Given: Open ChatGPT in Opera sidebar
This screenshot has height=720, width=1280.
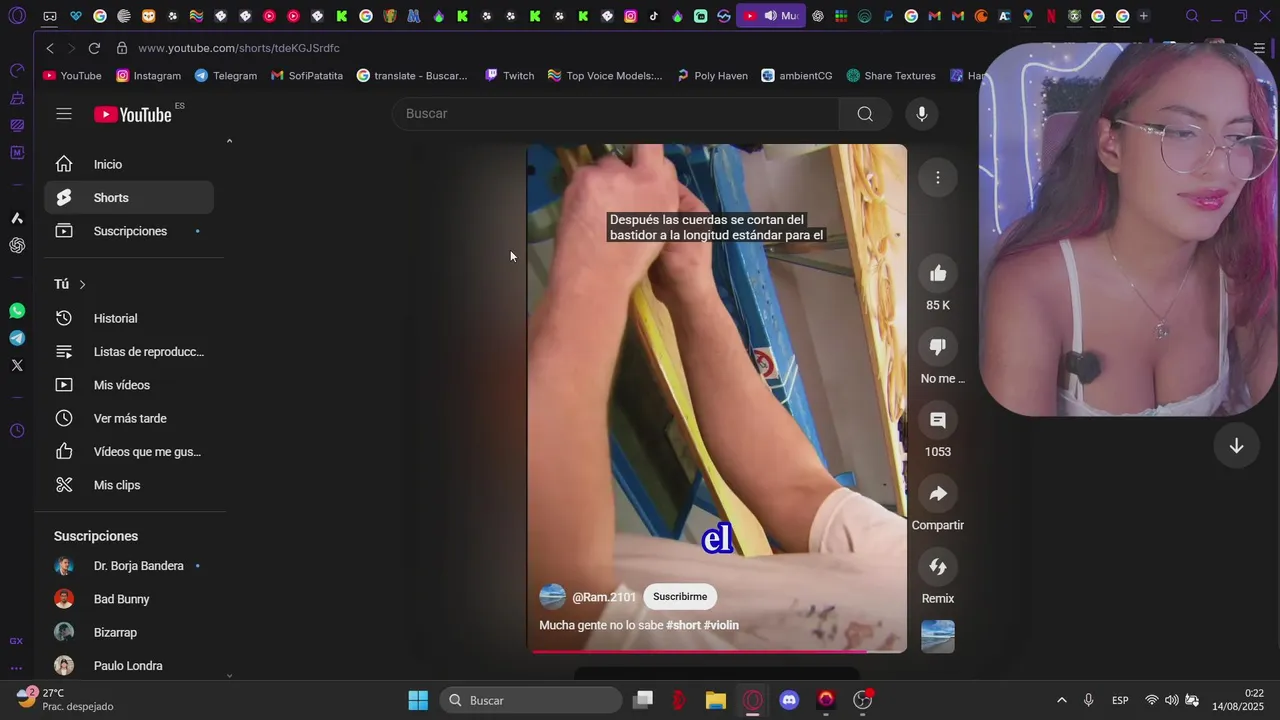Looking at the screenshot, I should 17,245.
